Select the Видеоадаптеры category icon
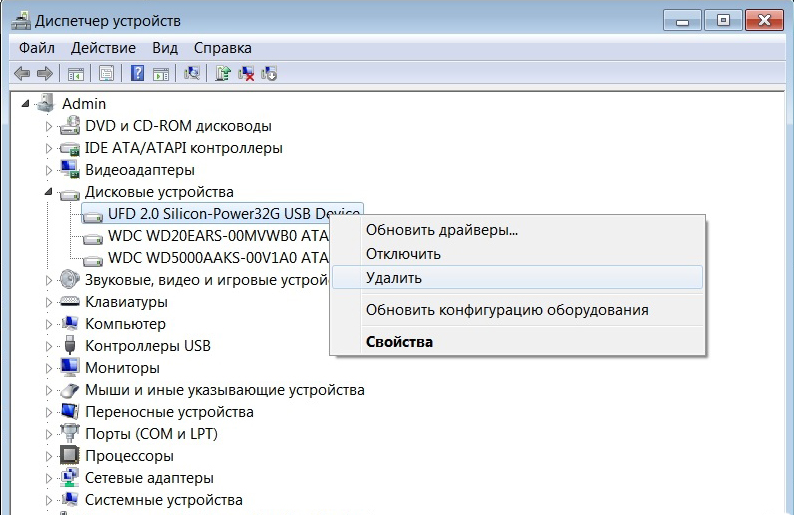The image size is (794, 515). (70, 170)
